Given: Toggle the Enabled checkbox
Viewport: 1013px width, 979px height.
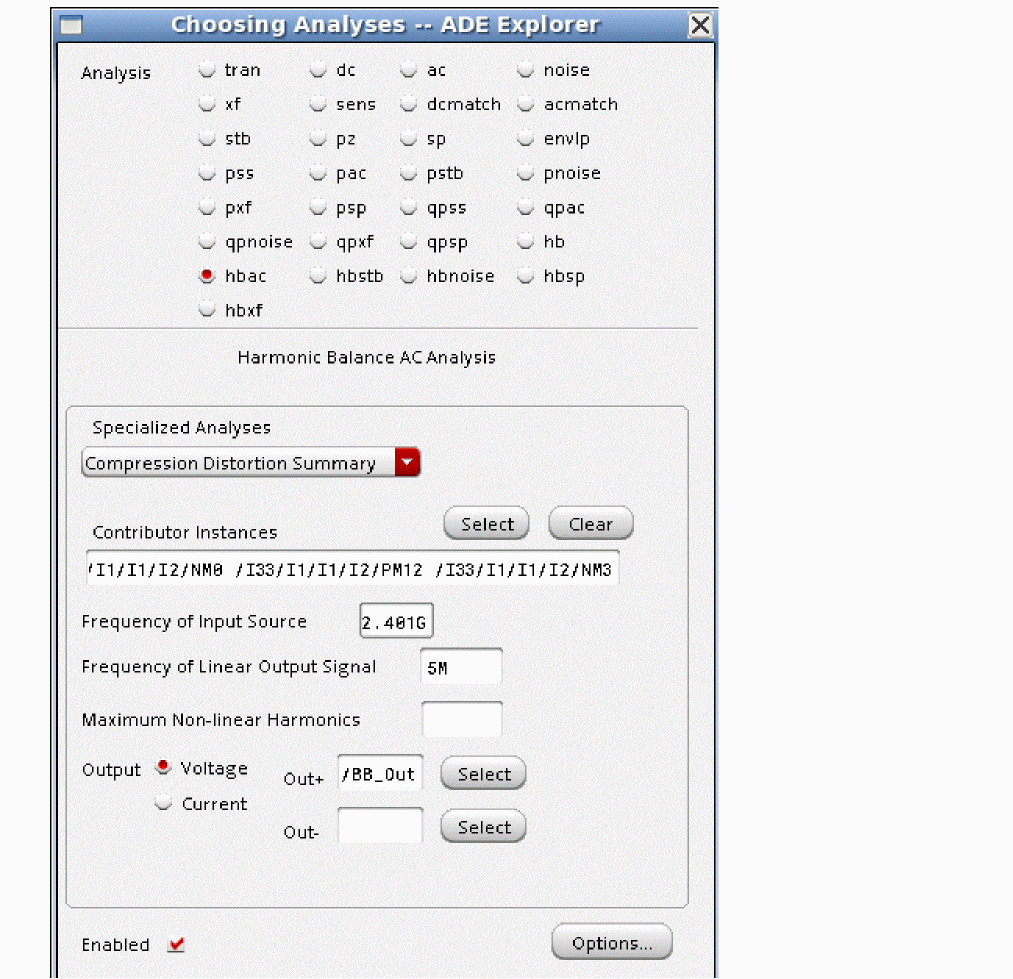Looking at the screenshot, I should (177, 944).
